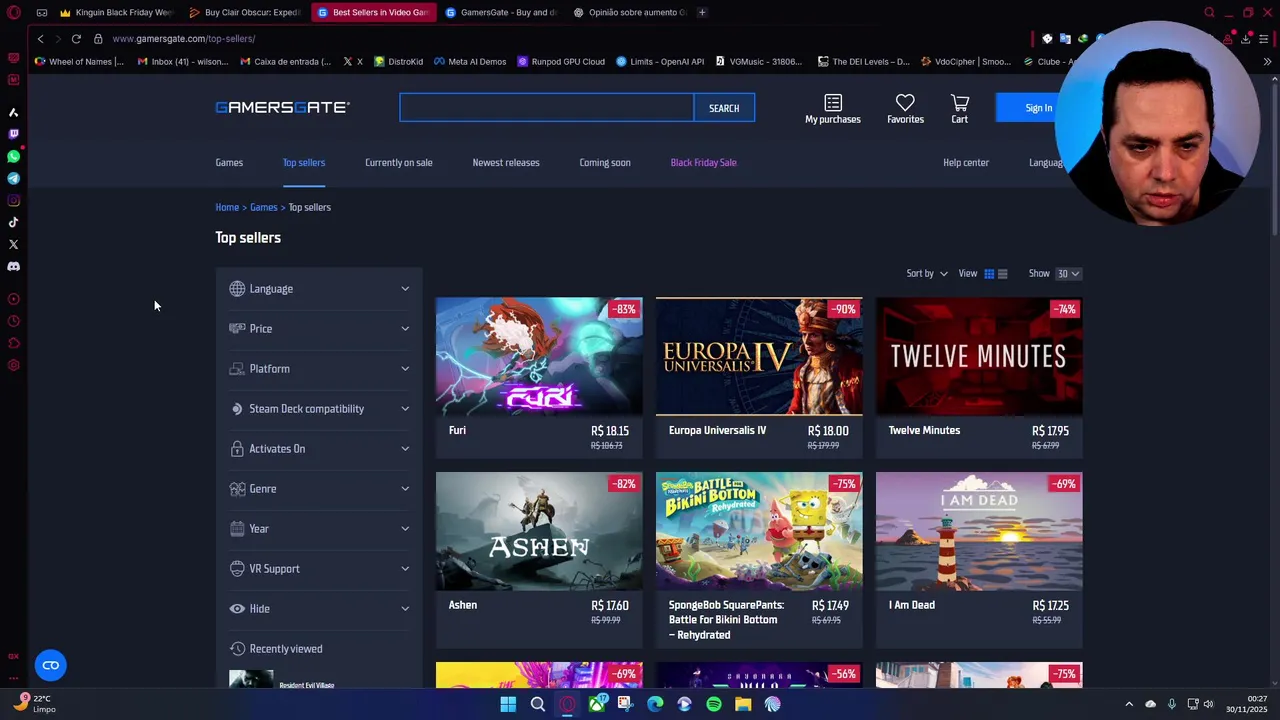Expand the Language filter
1280x720 pixels.
coord(319,289)
